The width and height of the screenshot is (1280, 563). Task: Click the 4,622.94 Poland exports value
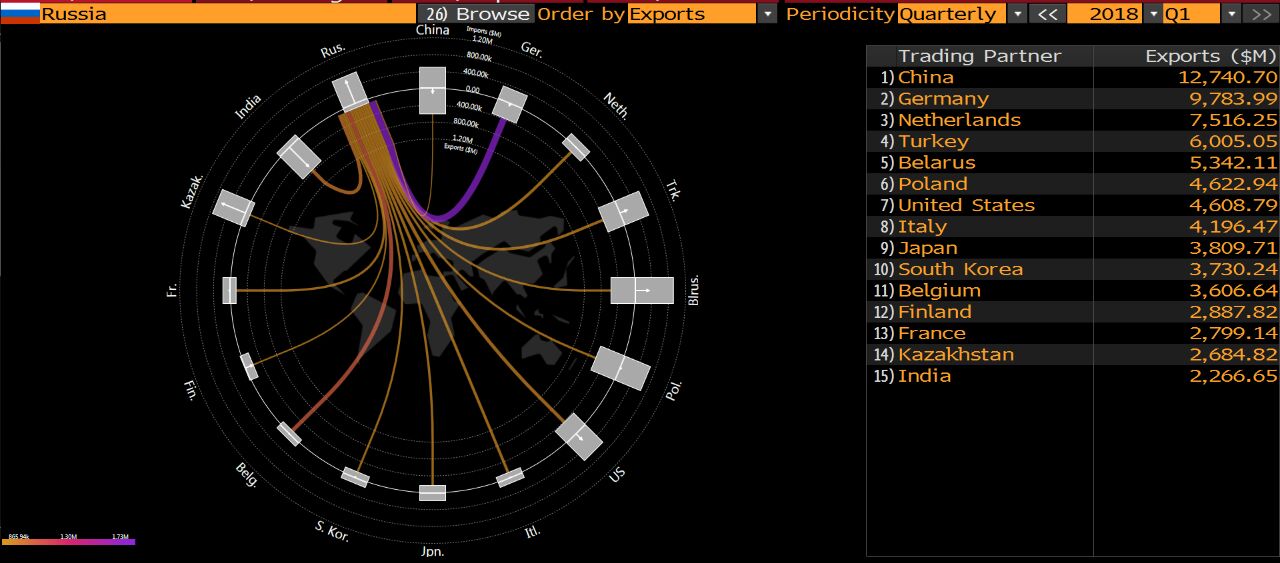pyautogui.click(x=1233, y=184)
